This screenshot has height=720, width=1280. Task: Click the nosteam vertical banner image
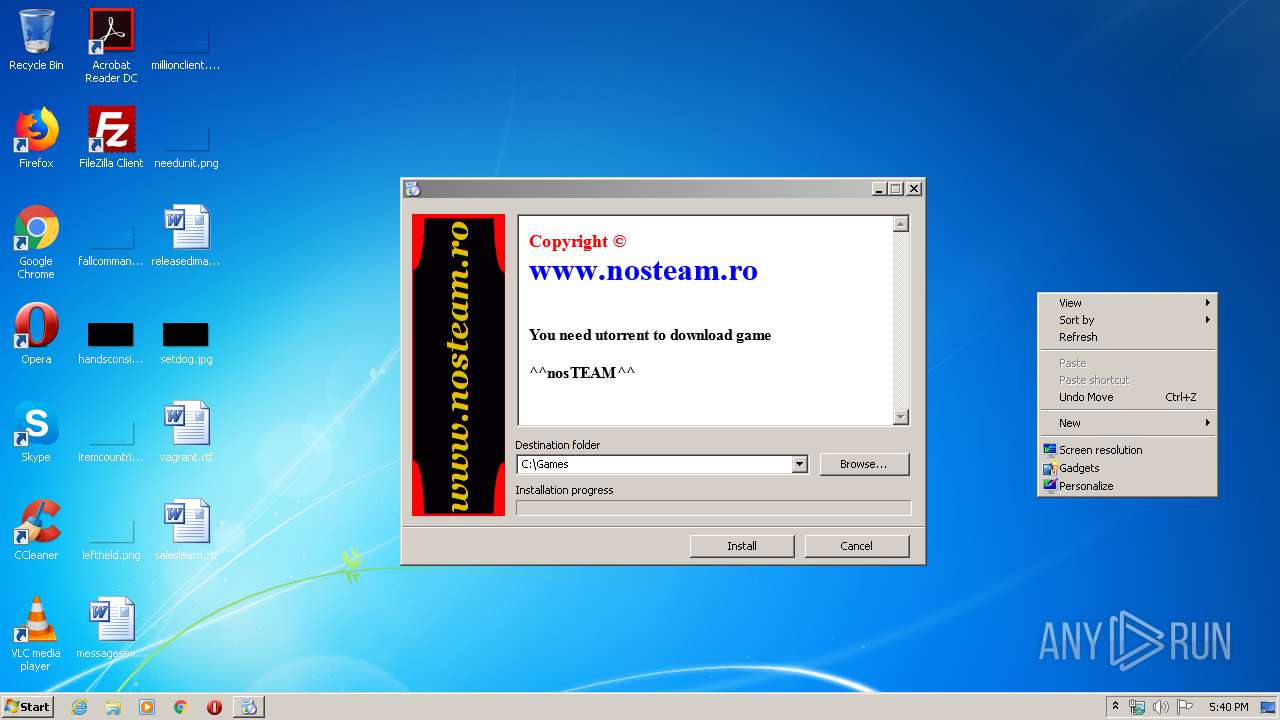coord(458,365)
